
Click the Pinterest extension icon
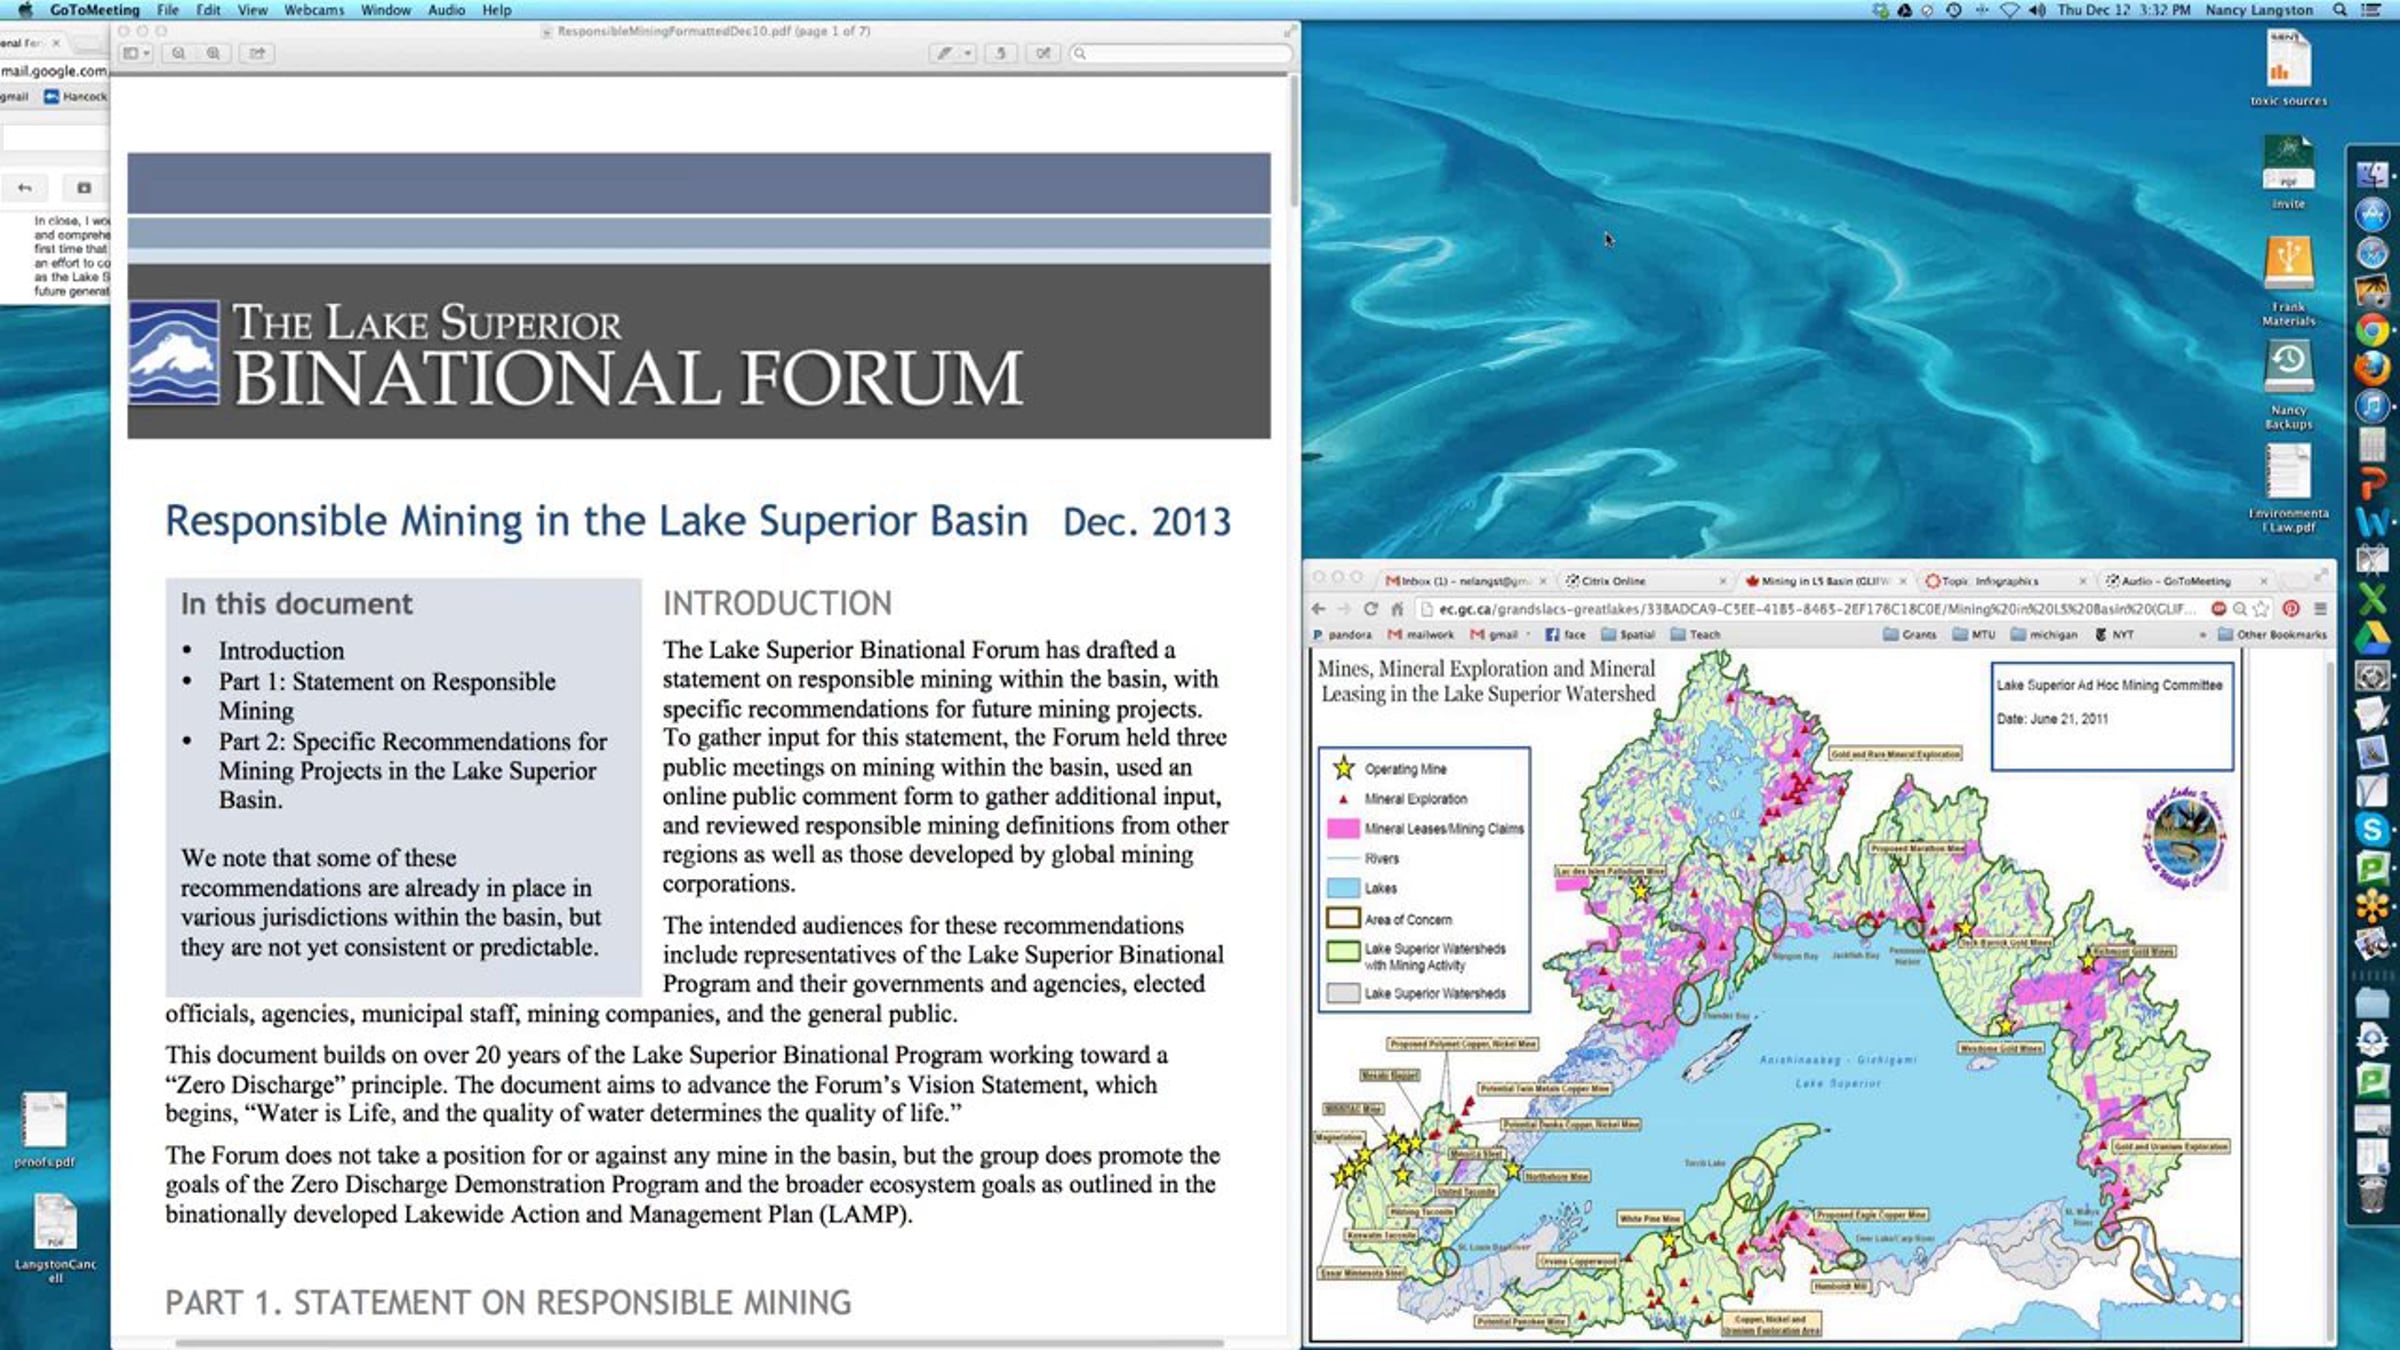[2291, 609]
